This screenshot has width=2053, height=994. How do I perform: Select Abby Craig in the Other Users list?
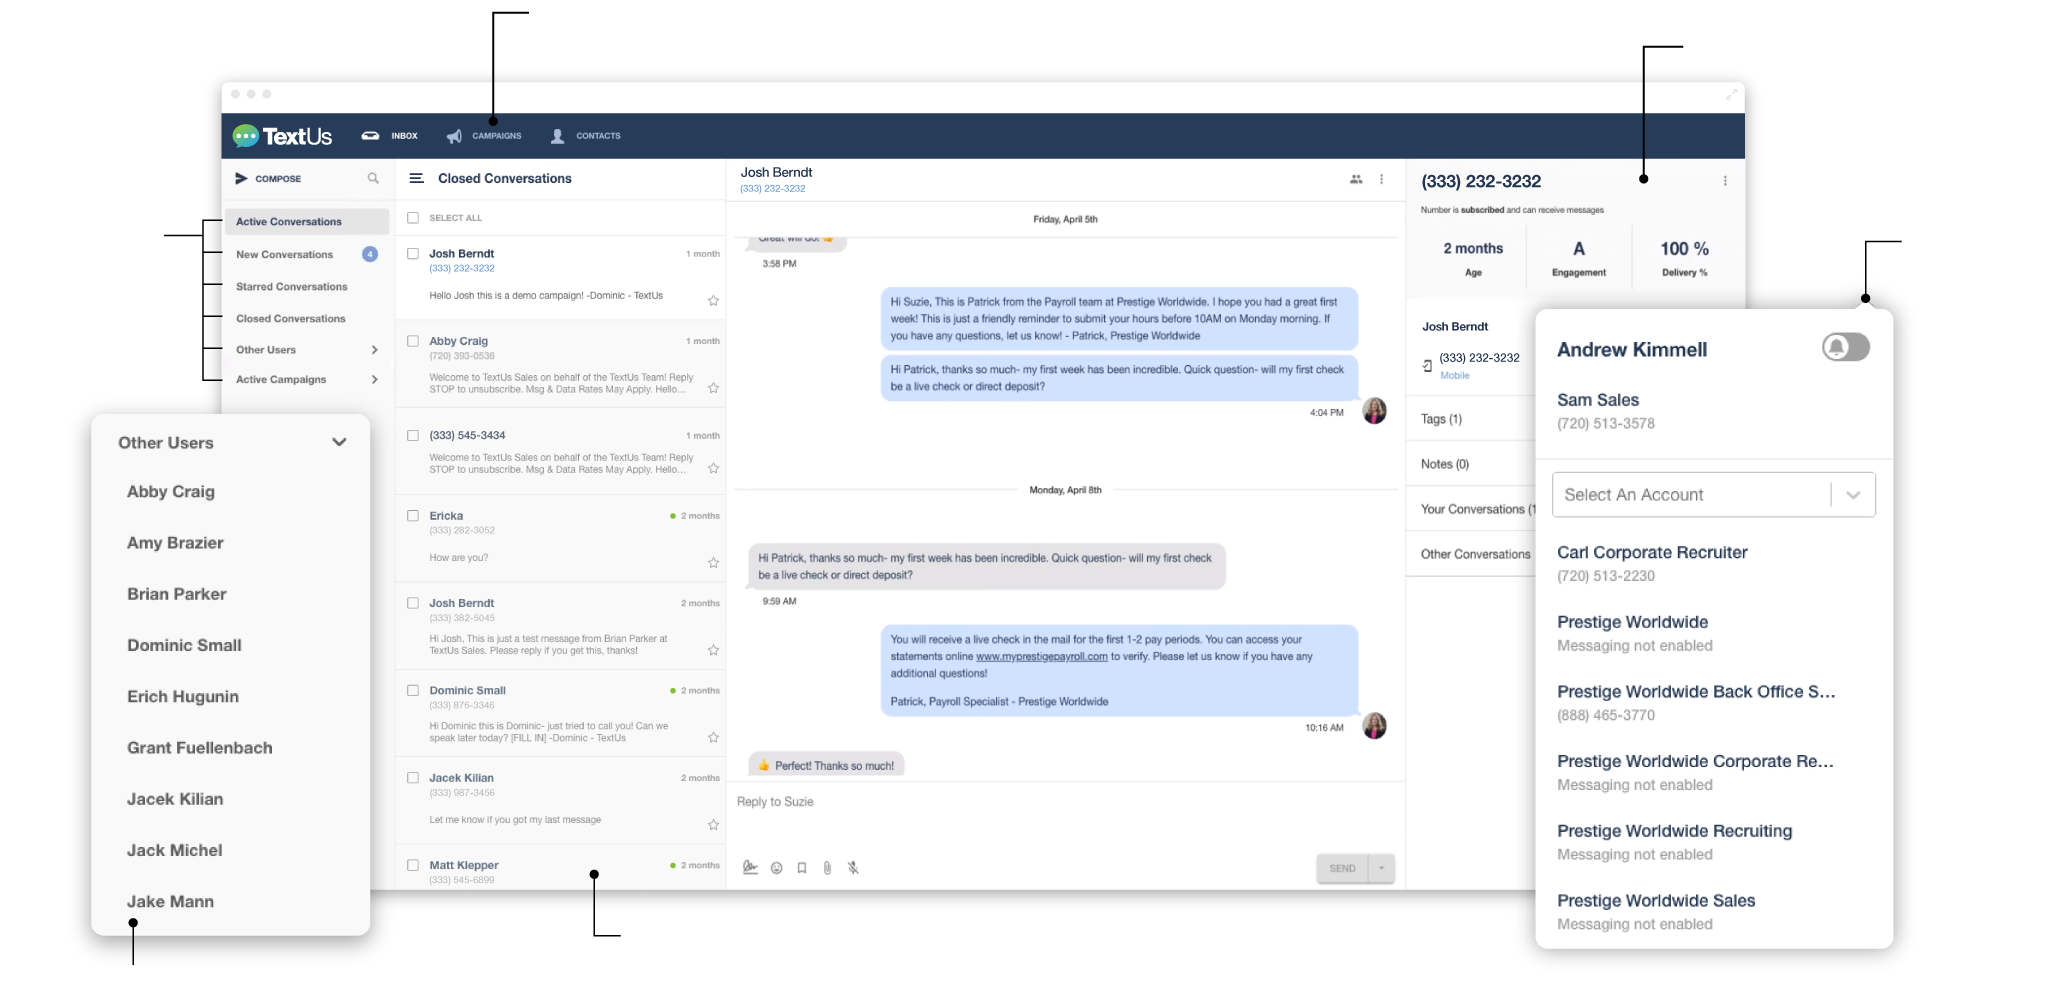click(x=171, y=492)
